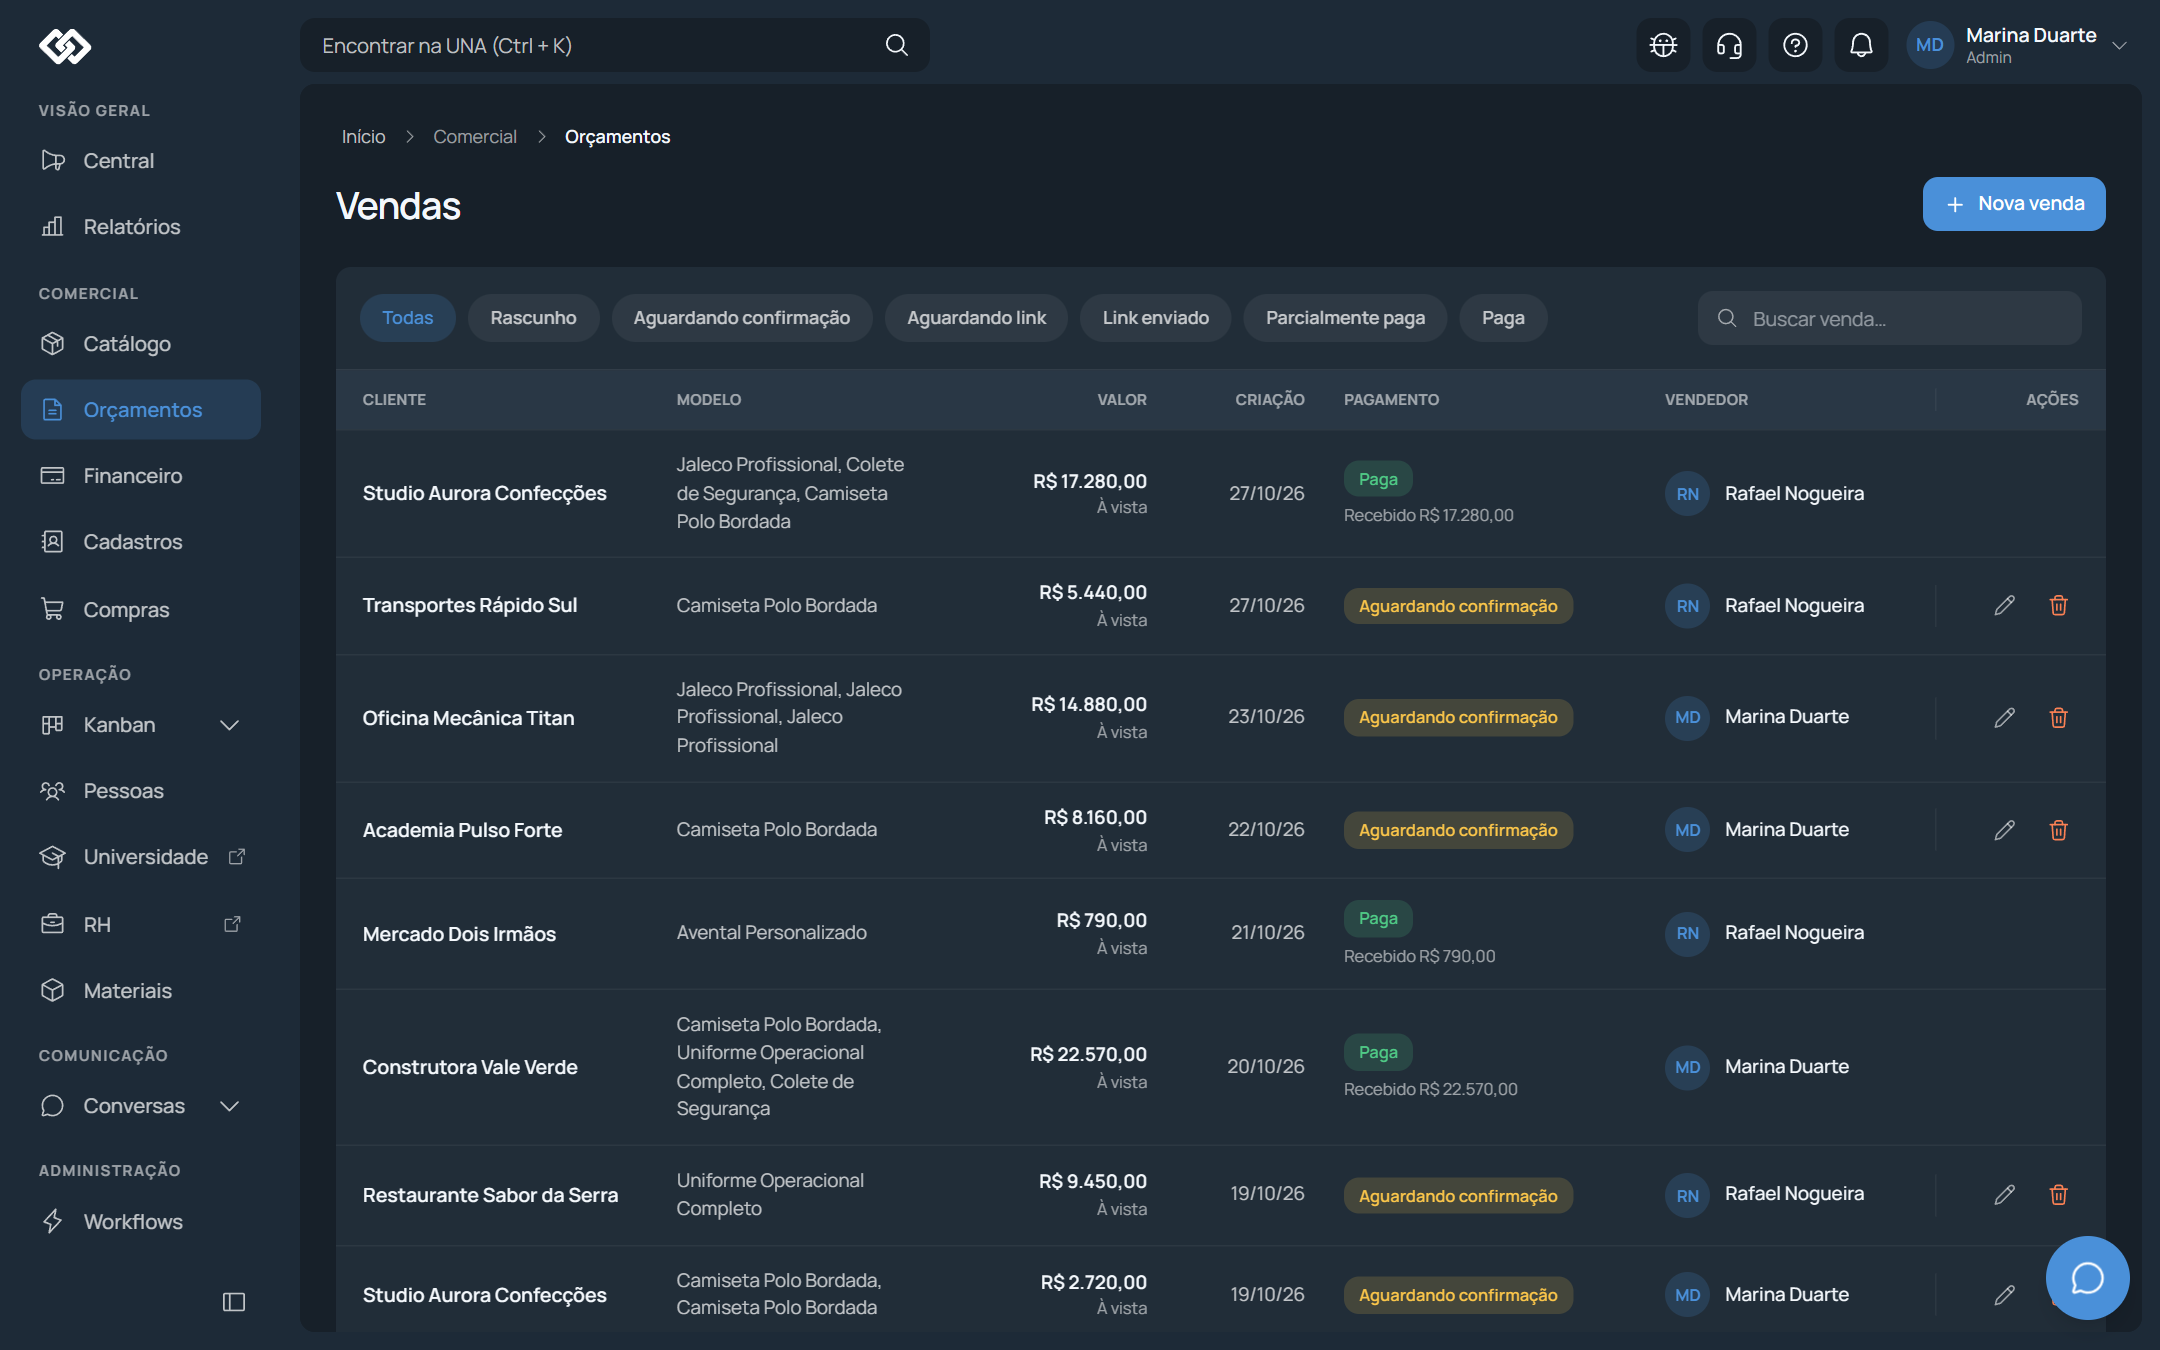Edit the Oficina Mecânica Titan sale
Image resolution: width=2160 pixels, height=1350 pixels.
tap(2004, 717)
